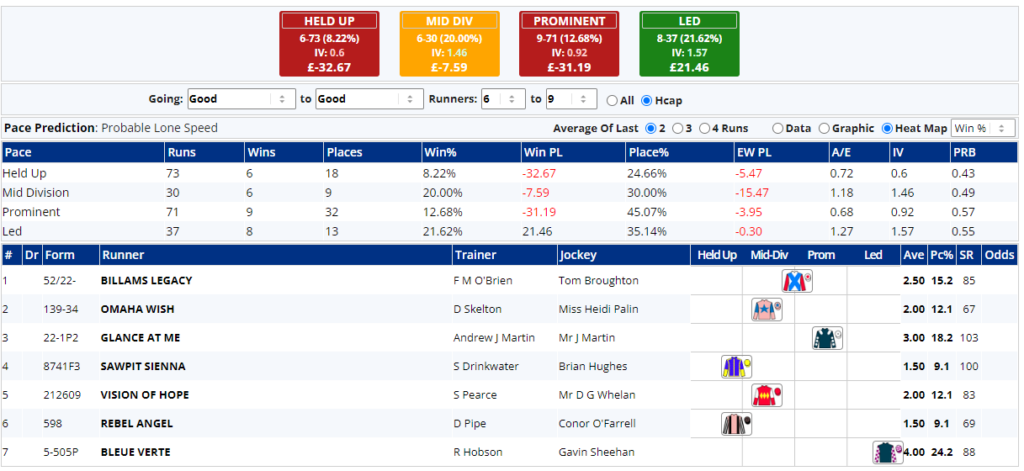Screen dimensions: 1024x471
Task: Open the Win % dropdown
Action: pyautogui.click(x=983, y=128)
